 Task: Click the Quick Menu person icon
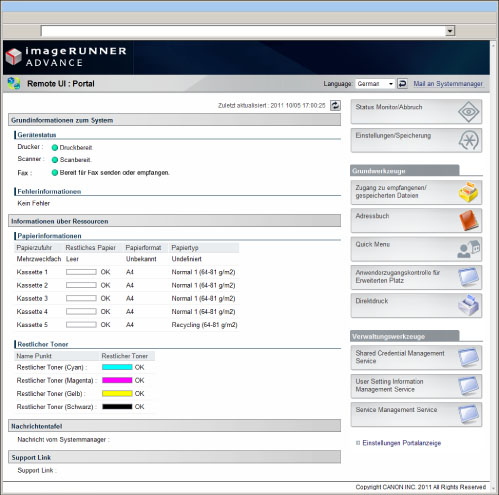click(468, 249)
